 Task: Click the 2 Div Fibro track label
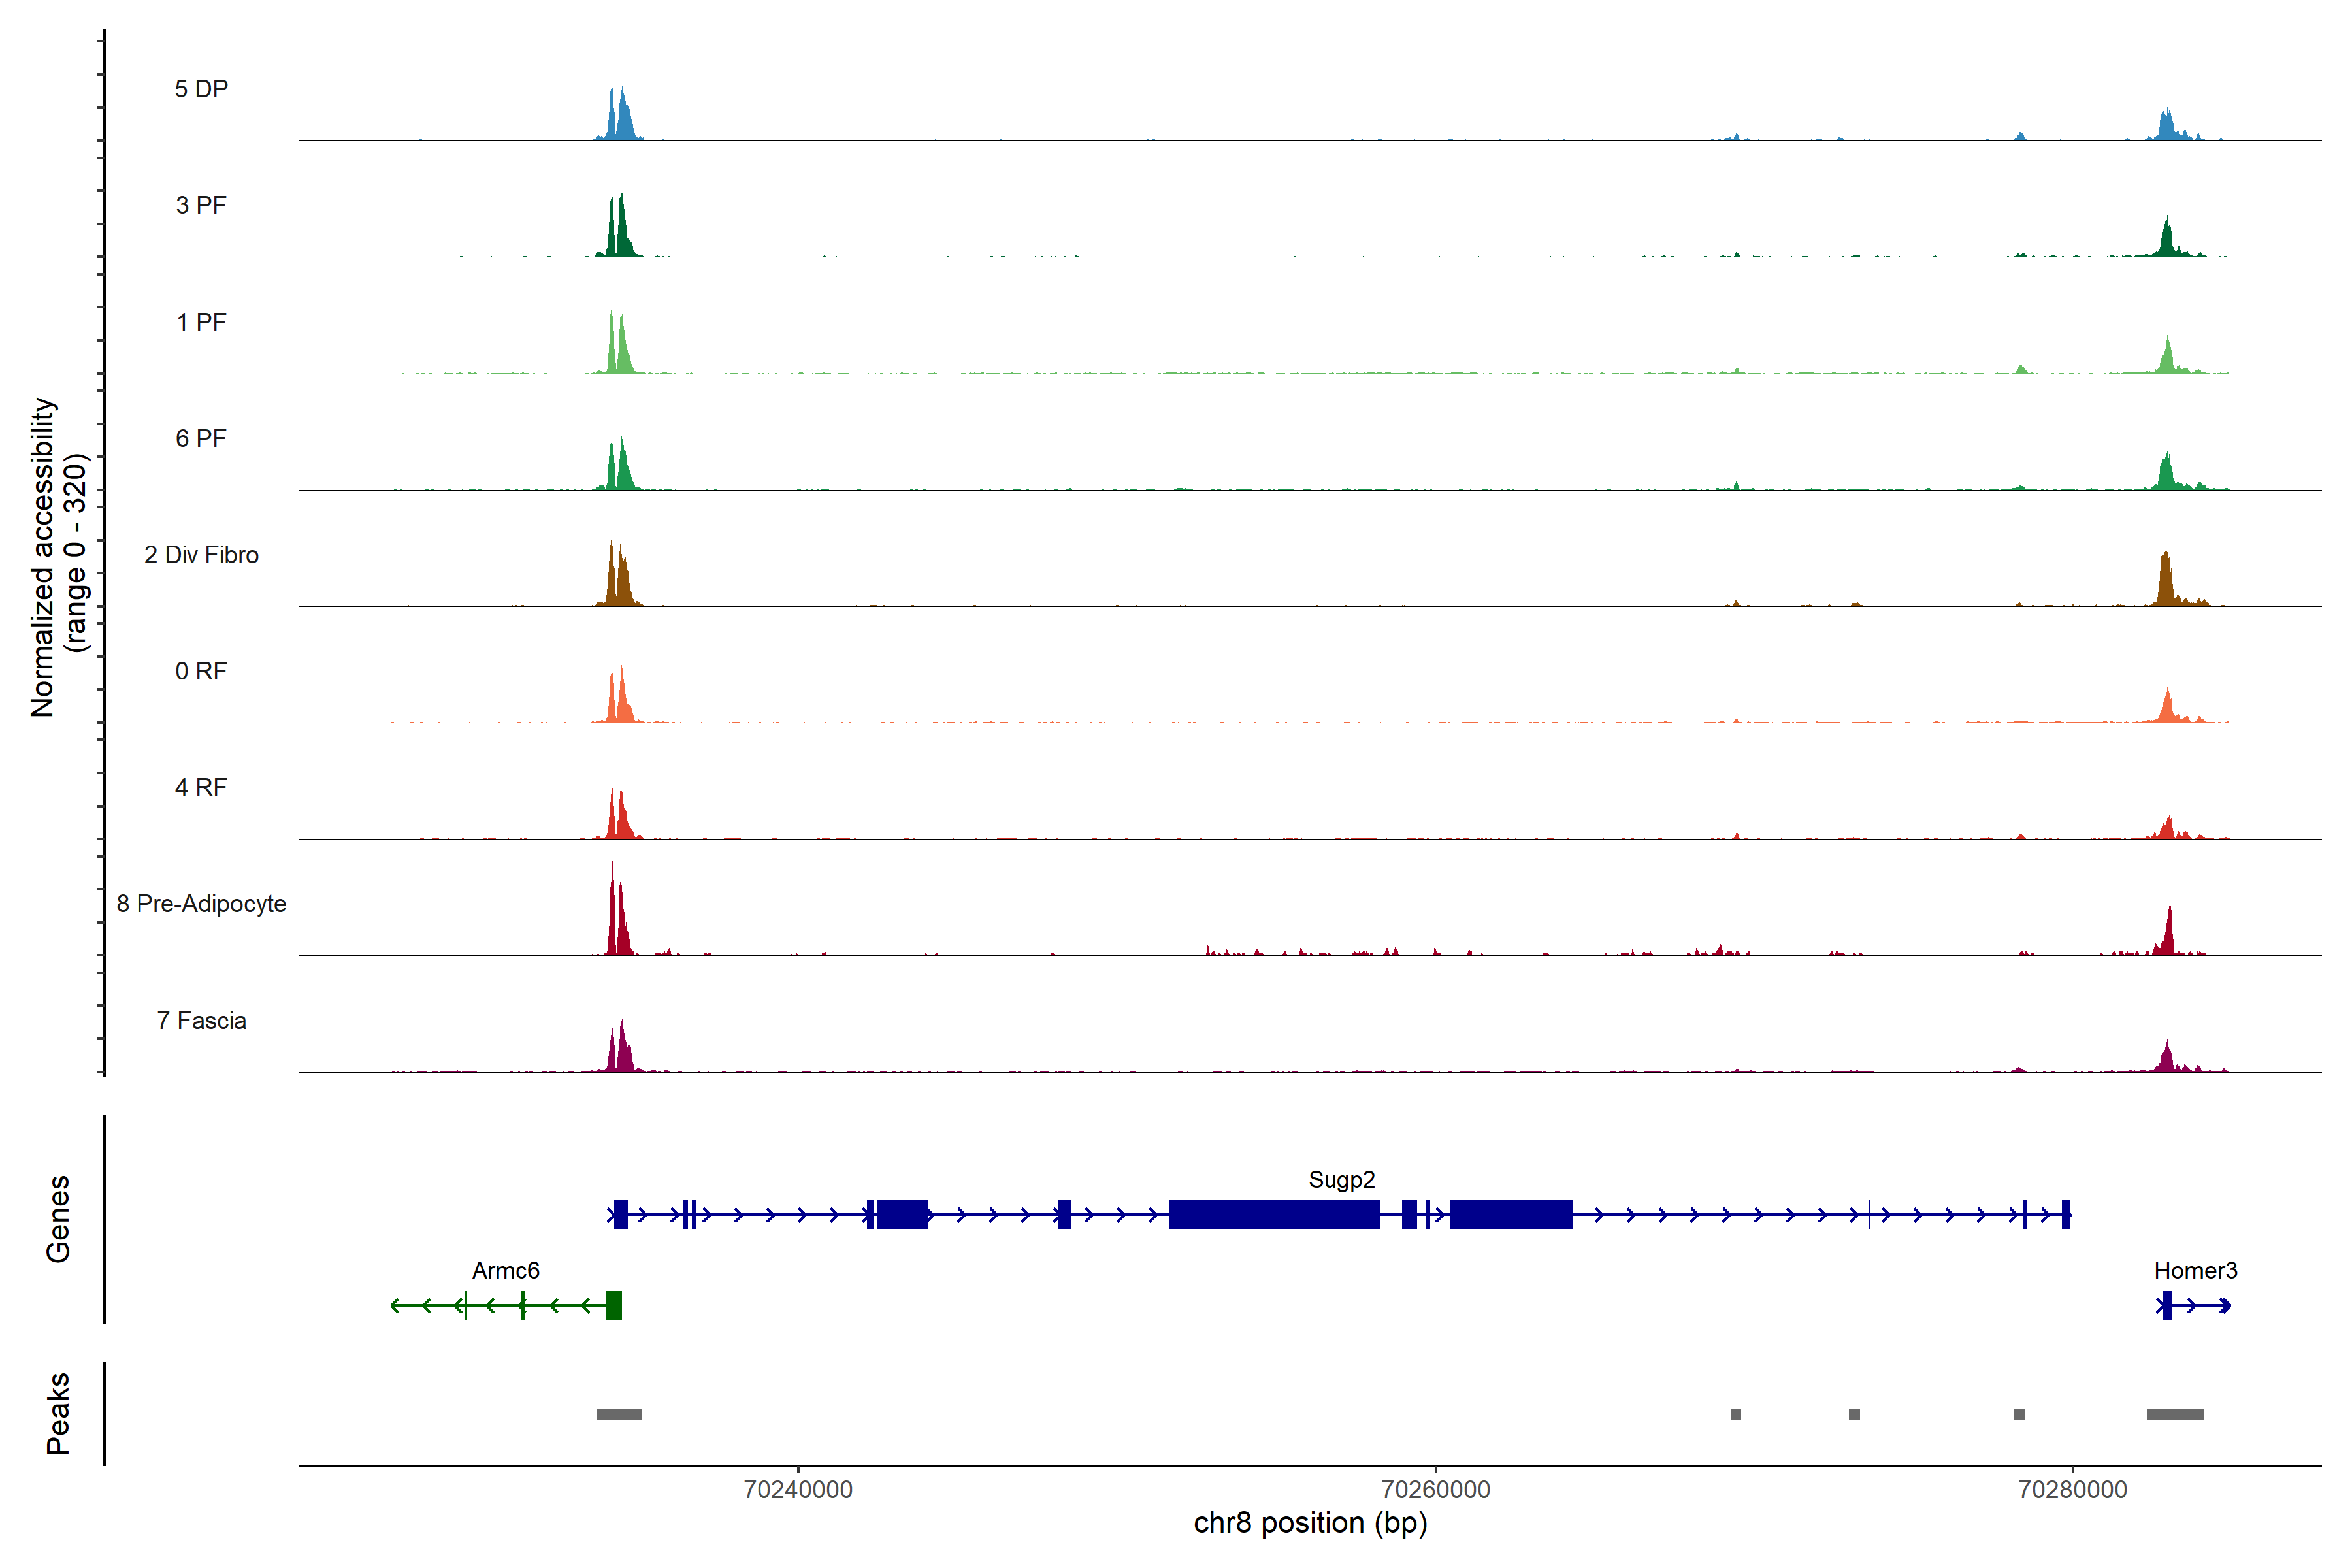click(201, 555)
